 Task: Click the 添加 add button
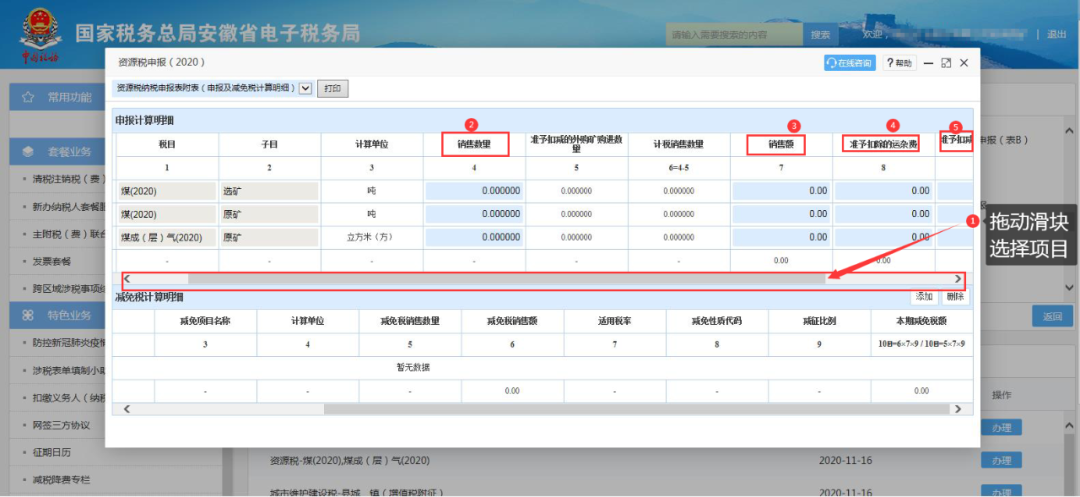point(924,297)
